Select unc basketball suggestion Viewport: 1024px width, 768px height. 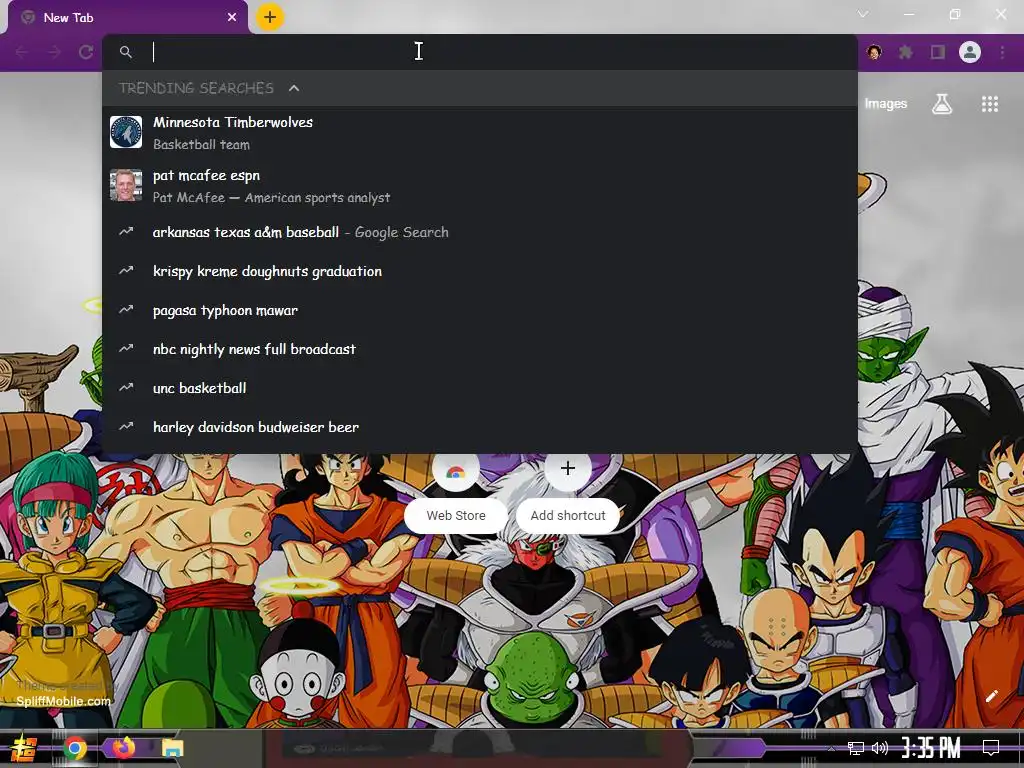[479, 388]
